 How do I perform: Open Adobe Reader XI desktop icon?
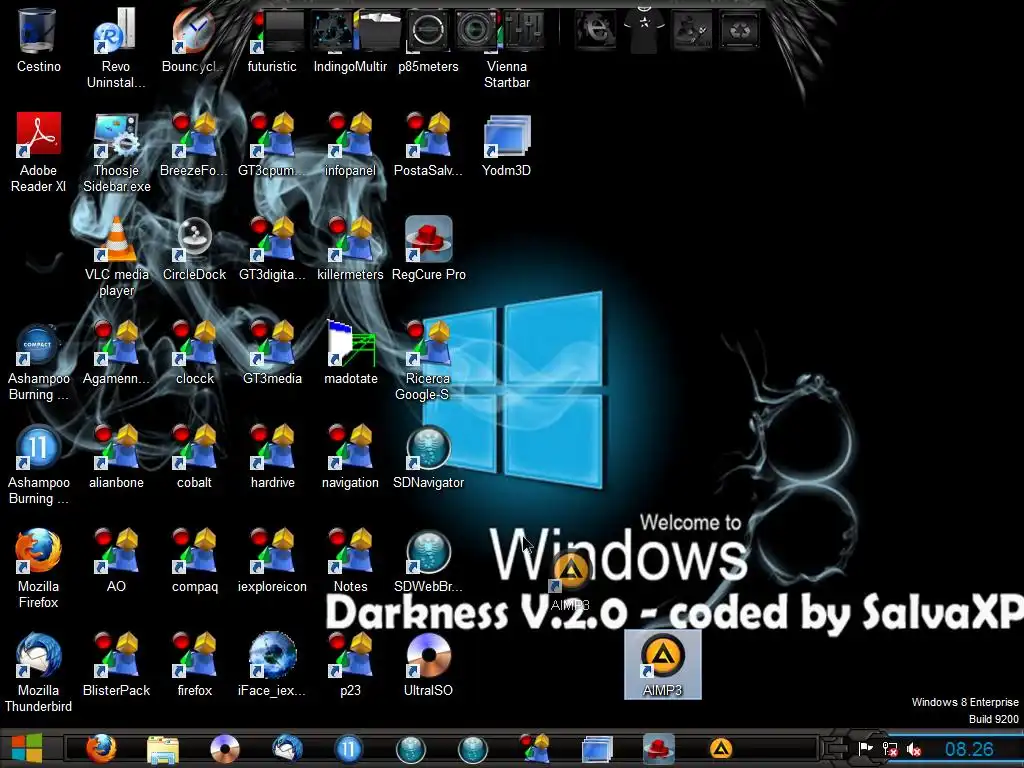coord(38,152)
